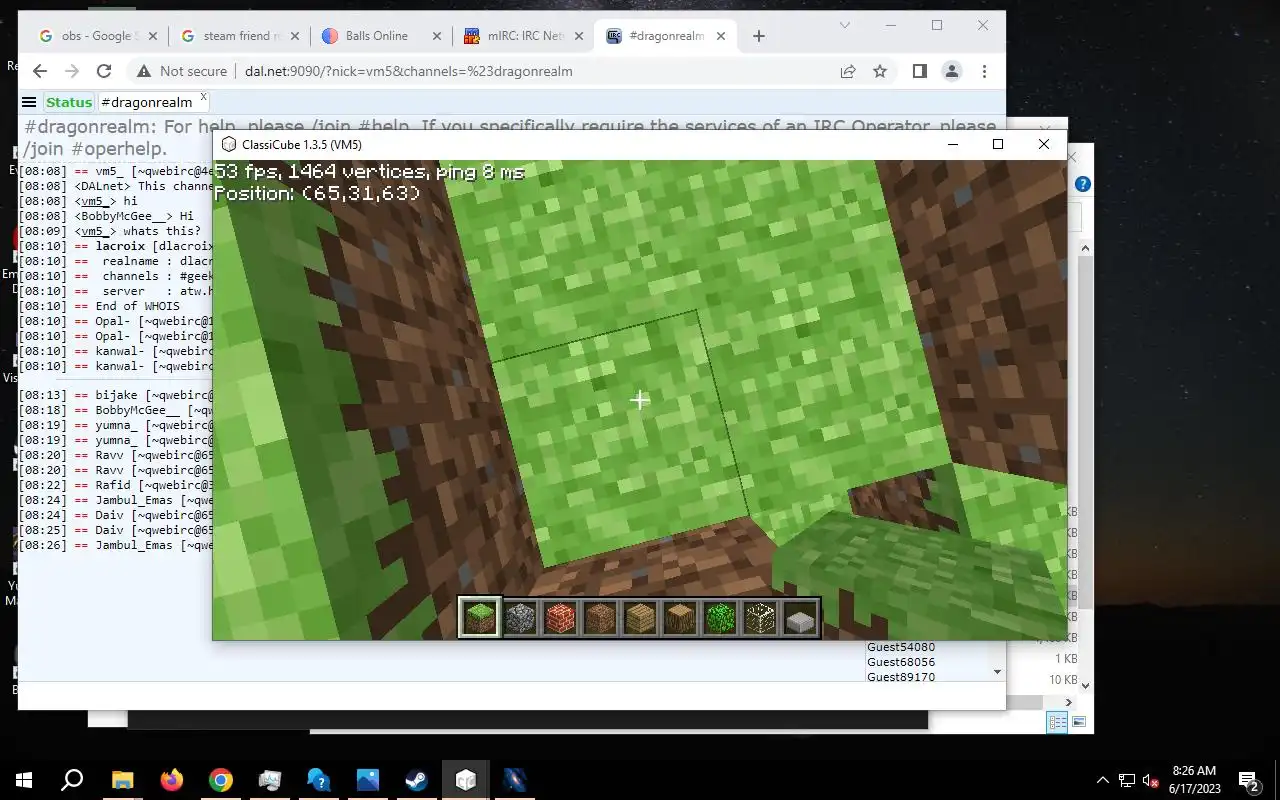Select Guest89170 in the nick list

coord(901,677)
